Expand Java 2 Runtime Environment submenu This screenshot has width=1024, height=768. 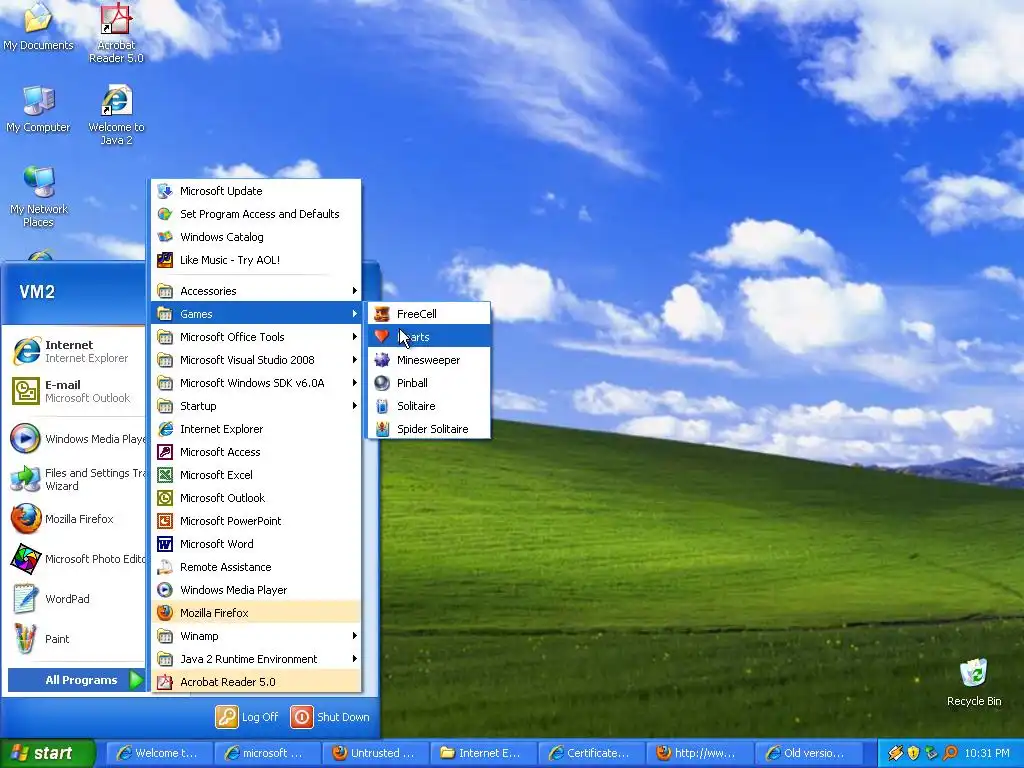(x=257, y=659)
